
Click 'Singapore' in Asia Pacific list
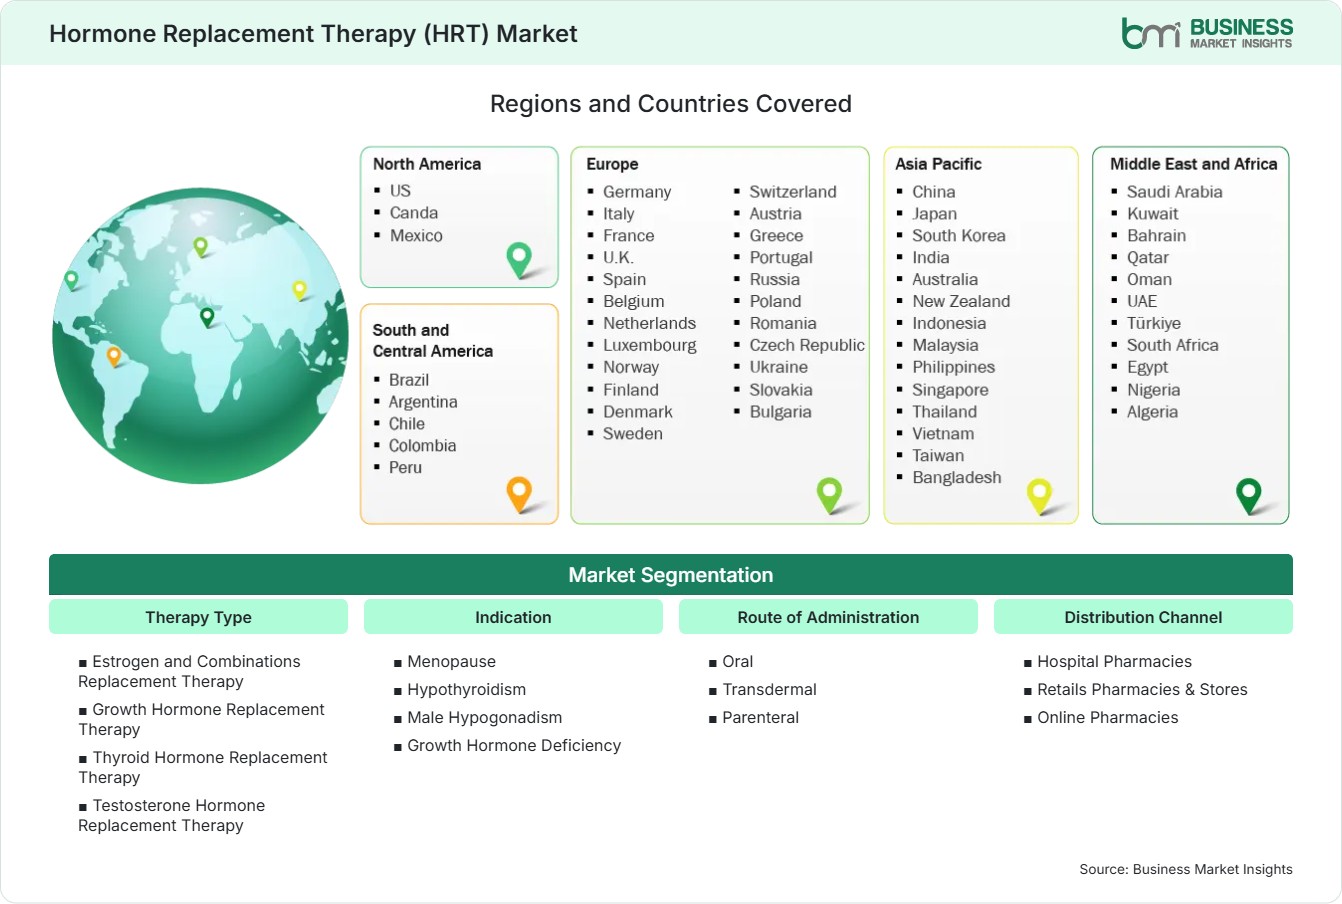950,390
